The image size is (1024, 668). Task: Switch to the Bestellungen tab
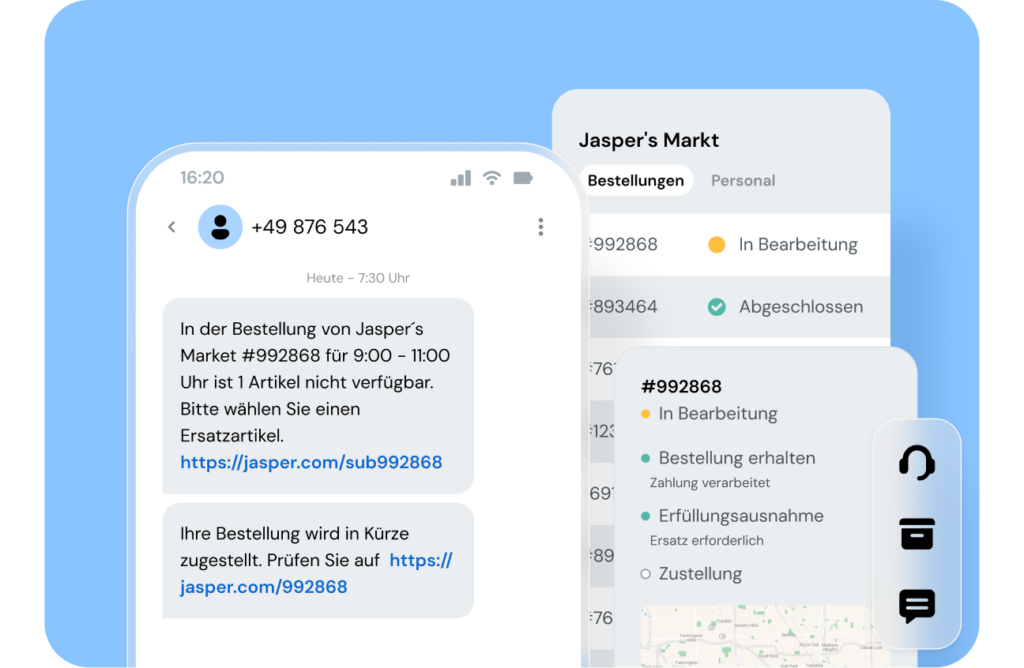point(636,180)
